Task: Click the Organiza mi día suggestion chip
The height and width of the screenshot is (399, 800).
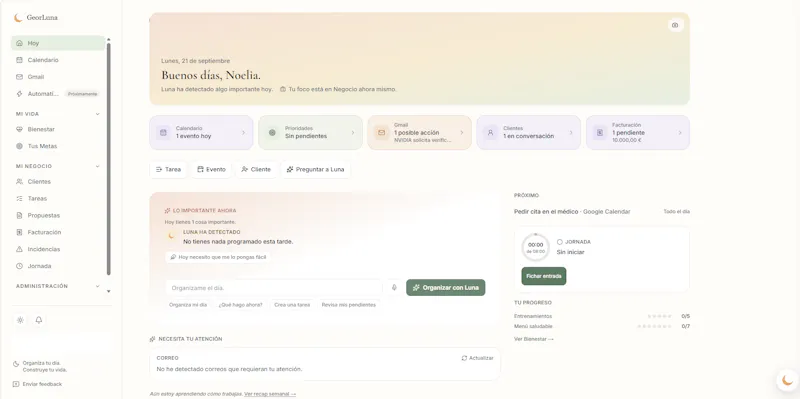Action: coord(188,305)
